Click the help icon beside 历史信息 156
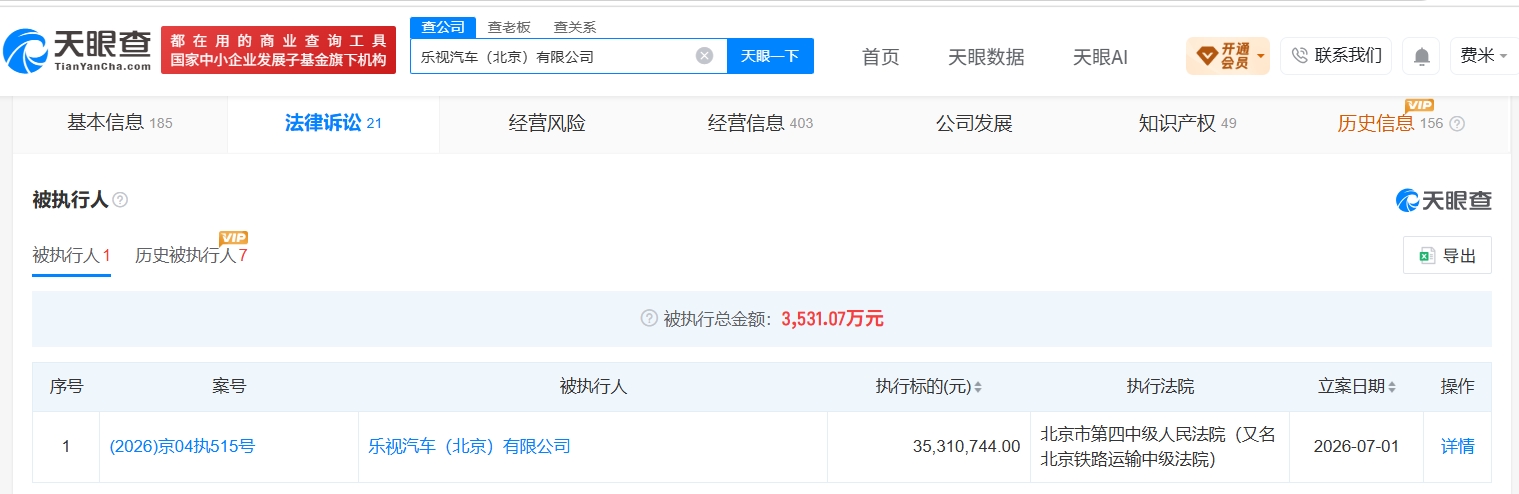 point(1457,124)
